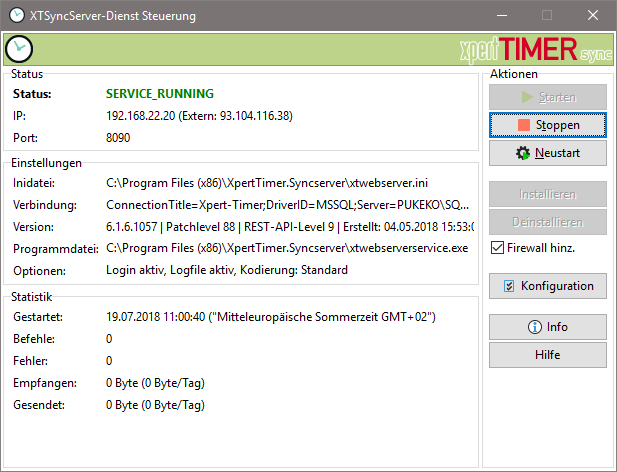
Task: Open the Hilfe help
Action: [547, 355]
